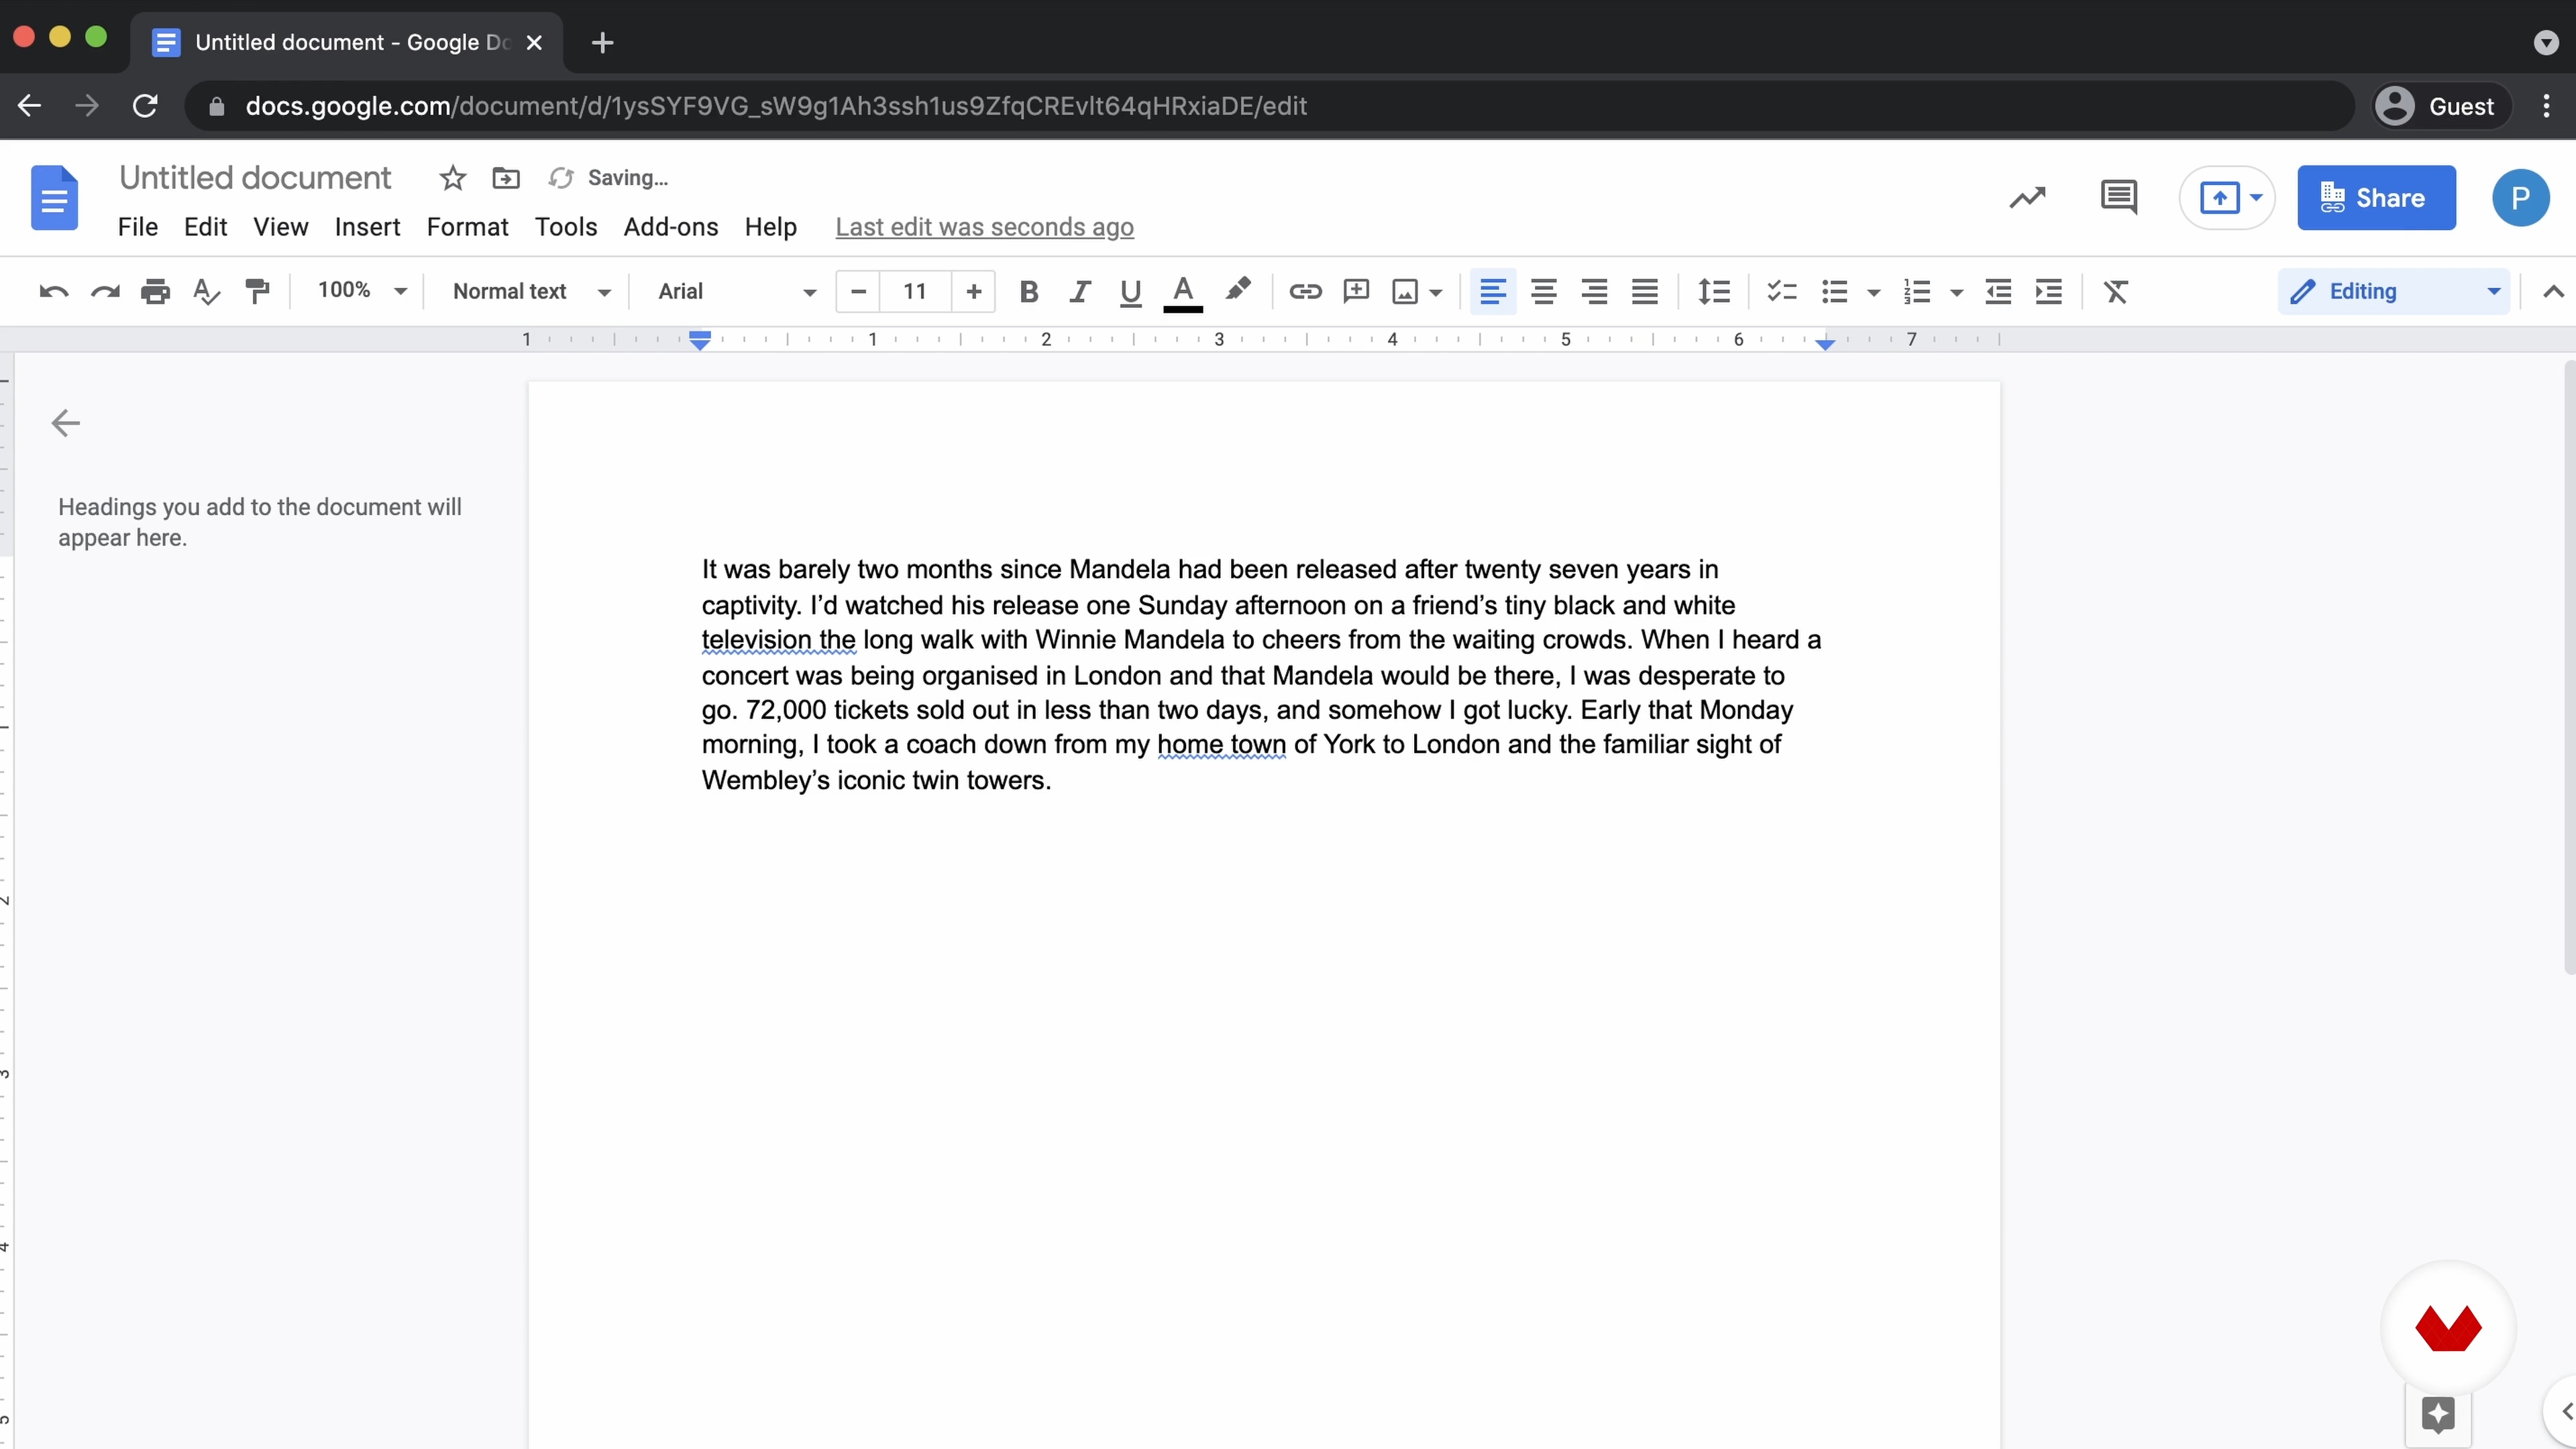
Task: Open the Editing mode dropdown
Action: click(x=2394, y=291)
